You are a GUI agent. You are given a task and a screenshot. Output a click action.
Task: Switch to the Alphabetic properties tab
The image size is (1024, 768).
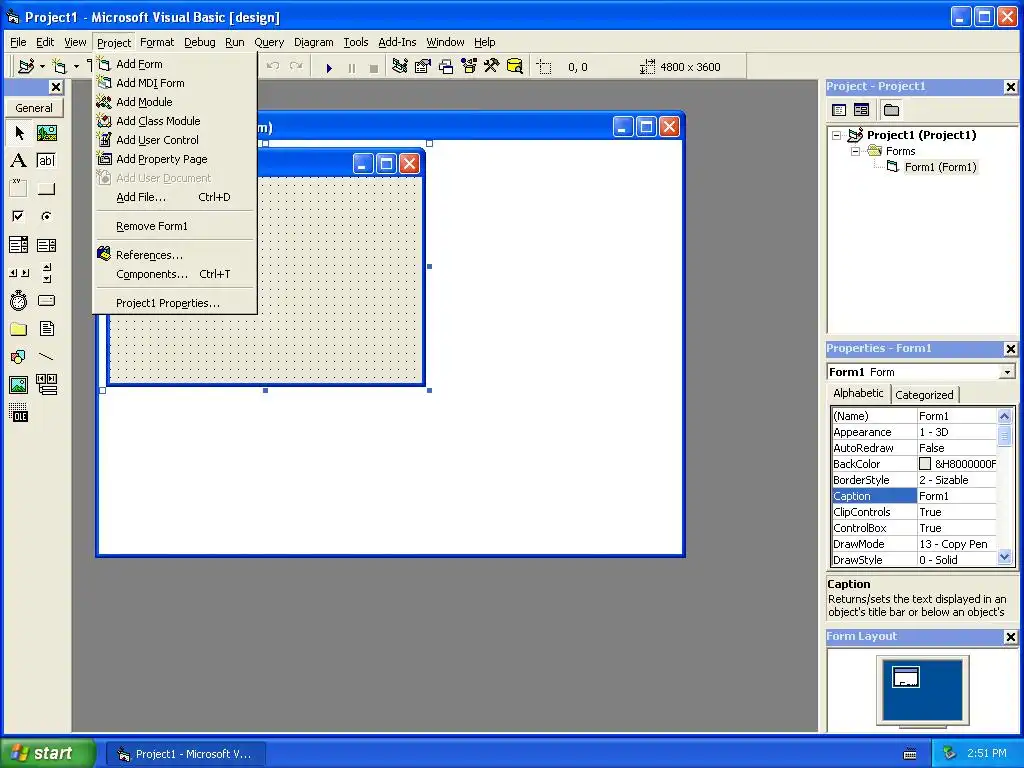pyautogui.click(x=858, y=393)
